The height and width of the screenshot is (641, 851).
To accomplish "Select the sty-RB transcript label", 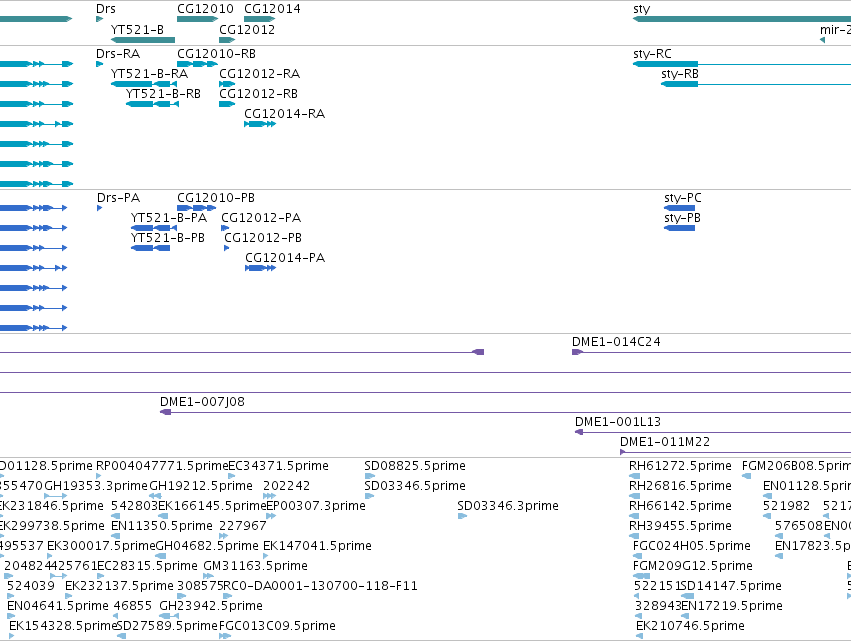I will [x=680, y=74].
